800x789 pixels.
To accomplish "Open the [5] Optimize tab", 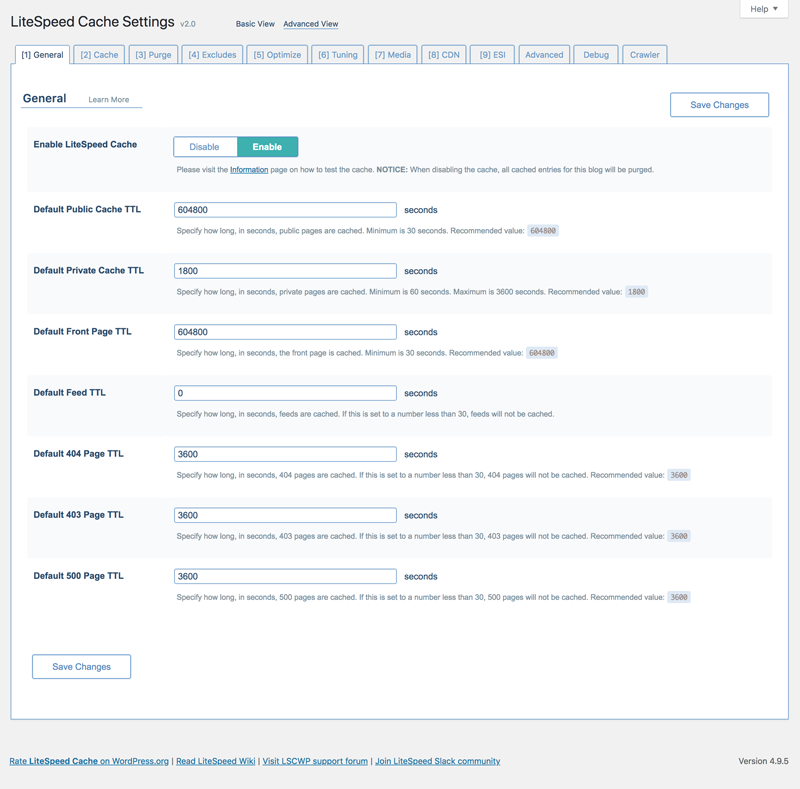I will (277, 55).
